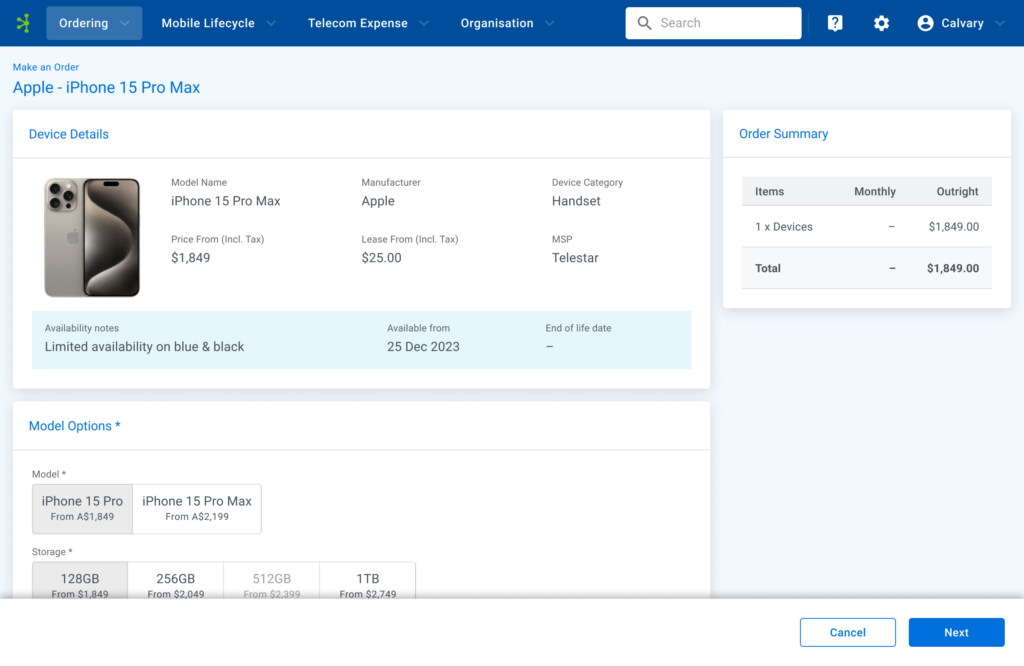Click the search magnifier icon
The height and width of the screenshot is (666, 1024).
click(645, 23)
